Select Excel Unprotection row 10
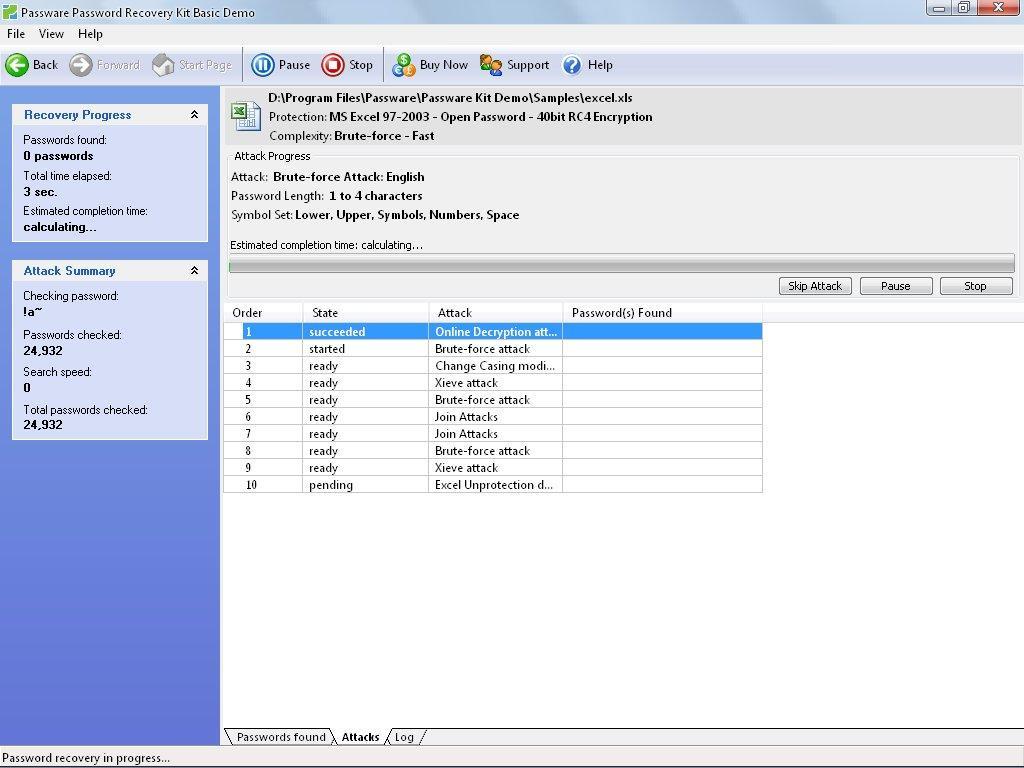This screenshot has width=1024, height=768. tap(493, 485)
